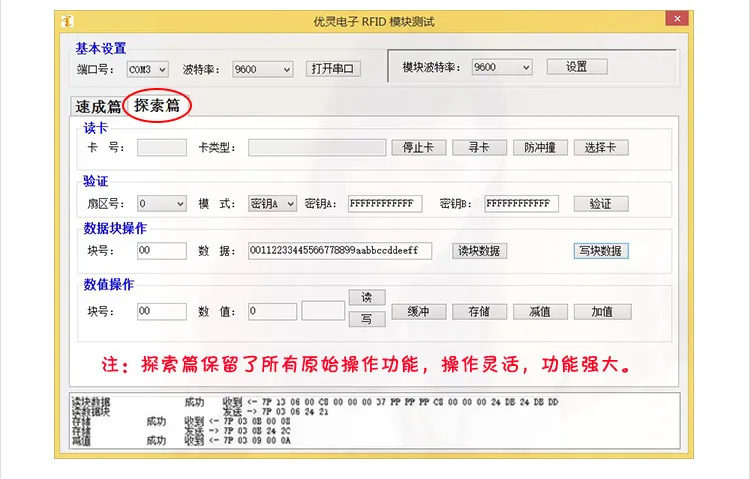
Task: Click the 存储 button
Action: (479, 312)
